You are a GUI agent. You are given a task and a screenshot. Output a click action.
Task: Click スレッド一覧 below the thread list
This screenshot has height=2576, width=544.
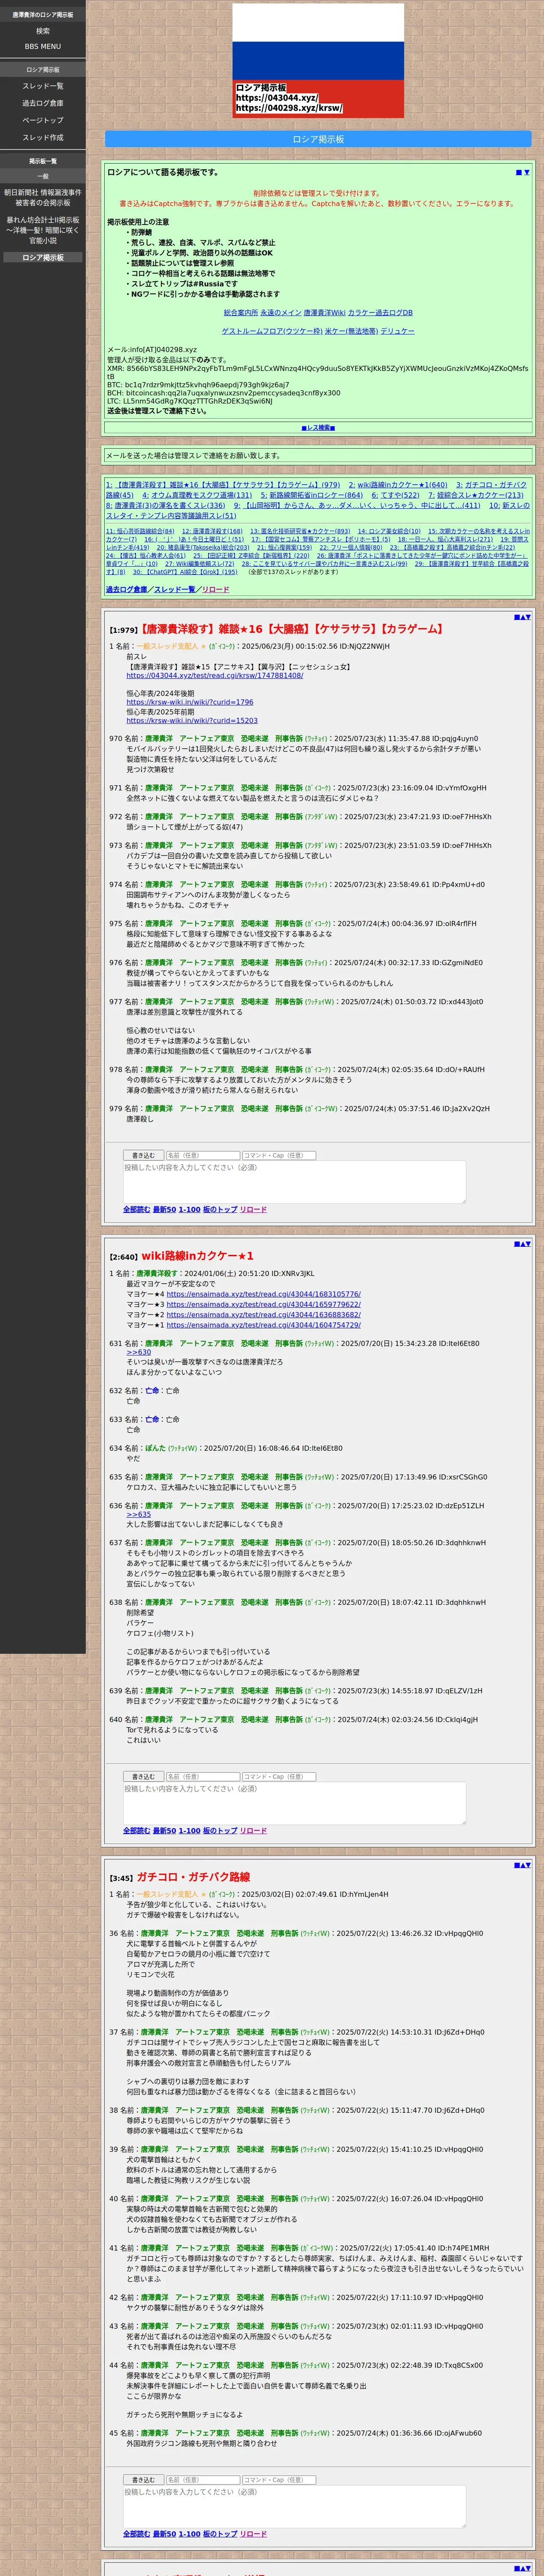[x=175, y=589]
